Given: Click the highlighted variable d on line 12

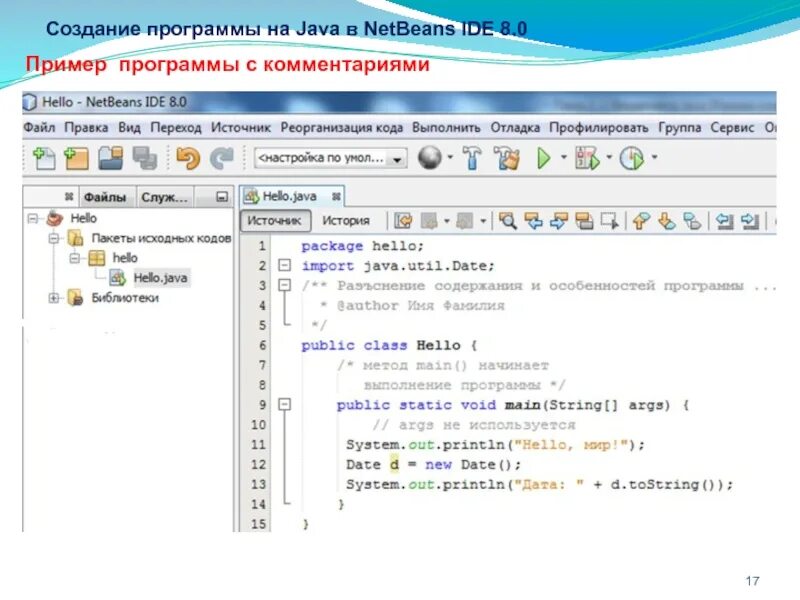Looking at the screenshot, I should pos(394,465).
